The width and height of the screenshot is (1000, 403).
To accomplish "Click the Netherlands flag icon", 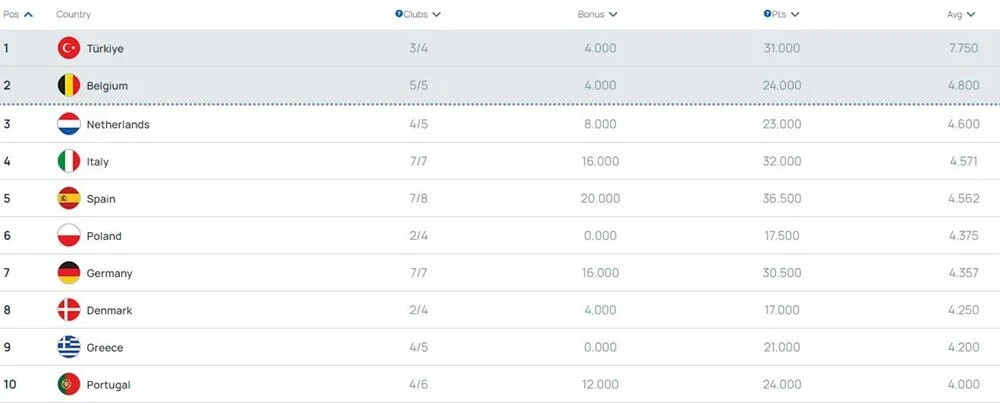I will tap(69, 124).
